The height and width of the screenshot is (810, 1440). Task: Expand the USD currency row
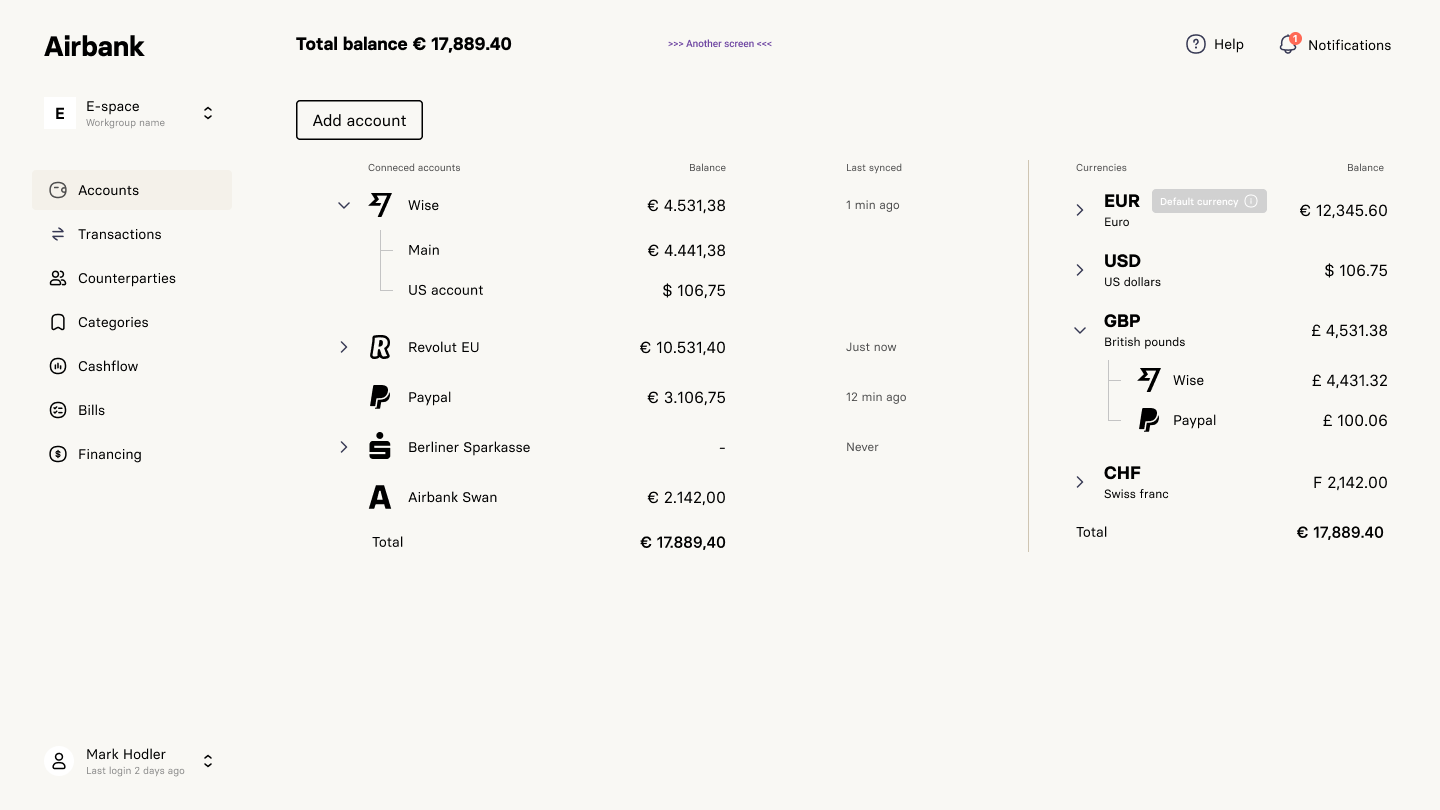click(1080, 270)
